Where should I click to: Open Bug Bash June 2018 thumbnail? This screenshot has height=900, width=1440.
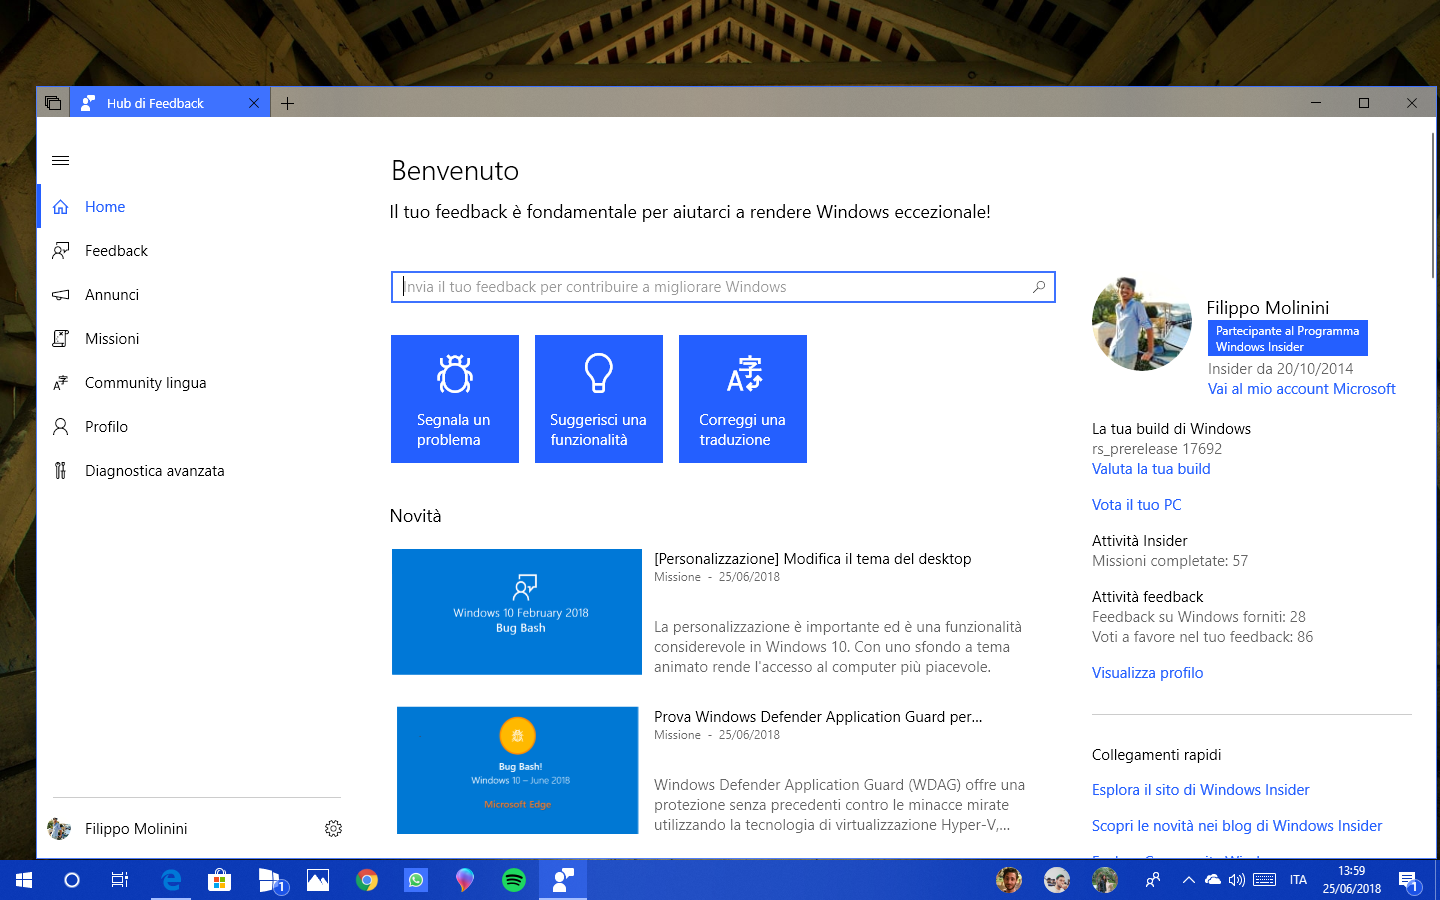(x=517, y=770)
